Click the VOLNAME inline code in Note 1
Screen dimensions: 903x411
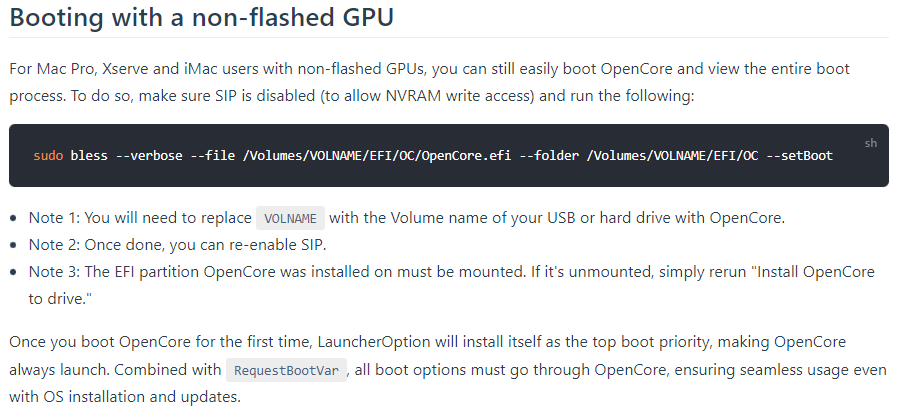pyautogui.click(x=290, y=219)
